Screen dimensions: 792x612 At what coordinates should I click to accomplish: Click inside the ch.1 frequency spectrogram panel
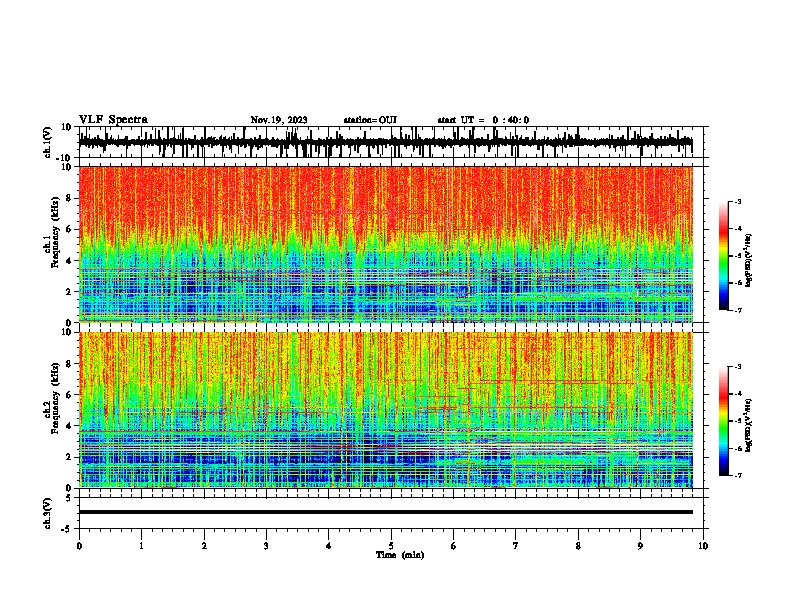pos(386,244)
